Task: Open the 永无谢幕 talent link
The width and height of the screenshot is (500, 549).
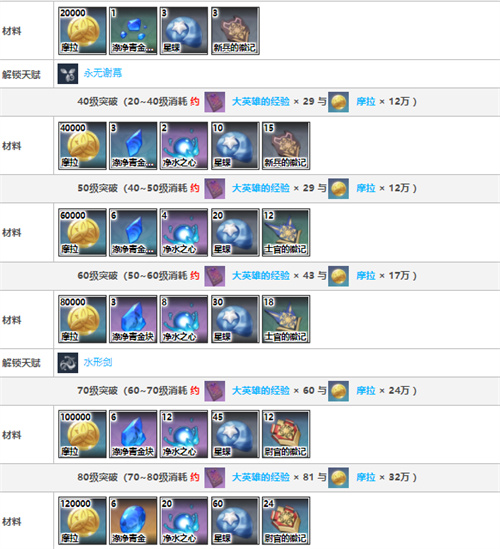Action: point(103,73)
